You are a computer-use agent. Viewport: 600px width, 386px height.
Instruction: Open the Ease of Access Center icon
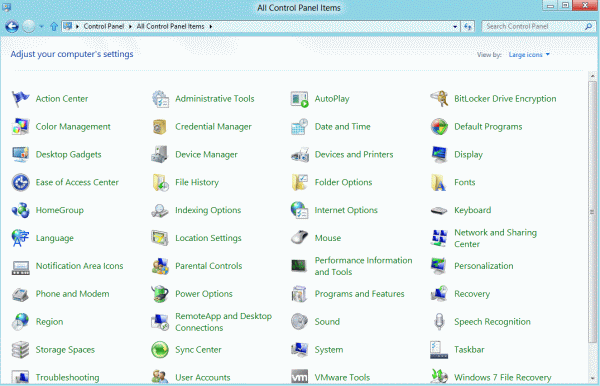coord(20,182)
